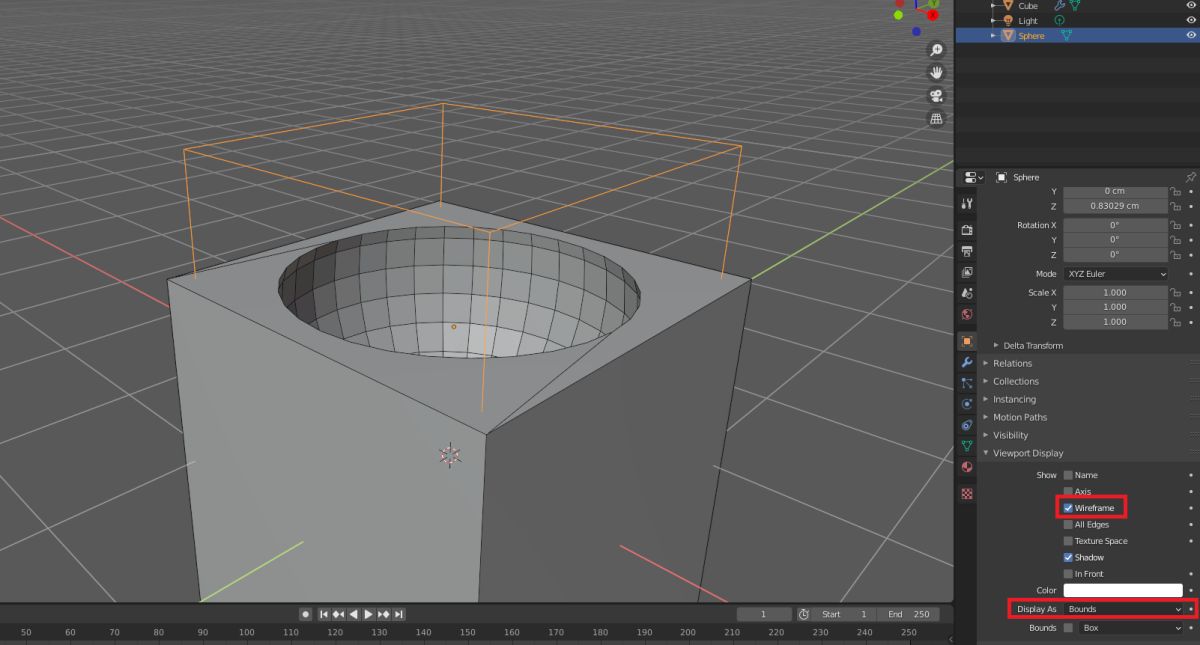Jump to next keyframe
The width and height of the screenshot is (1200, 645).
tap(383, 614)
